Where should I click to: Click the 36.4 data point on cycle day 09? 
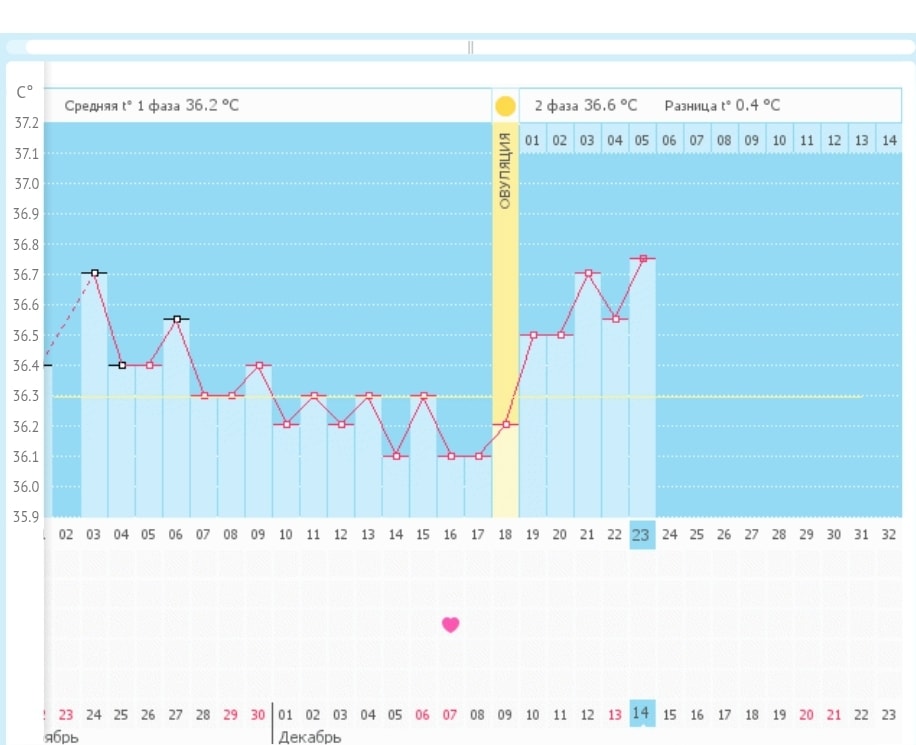point(259,365)
